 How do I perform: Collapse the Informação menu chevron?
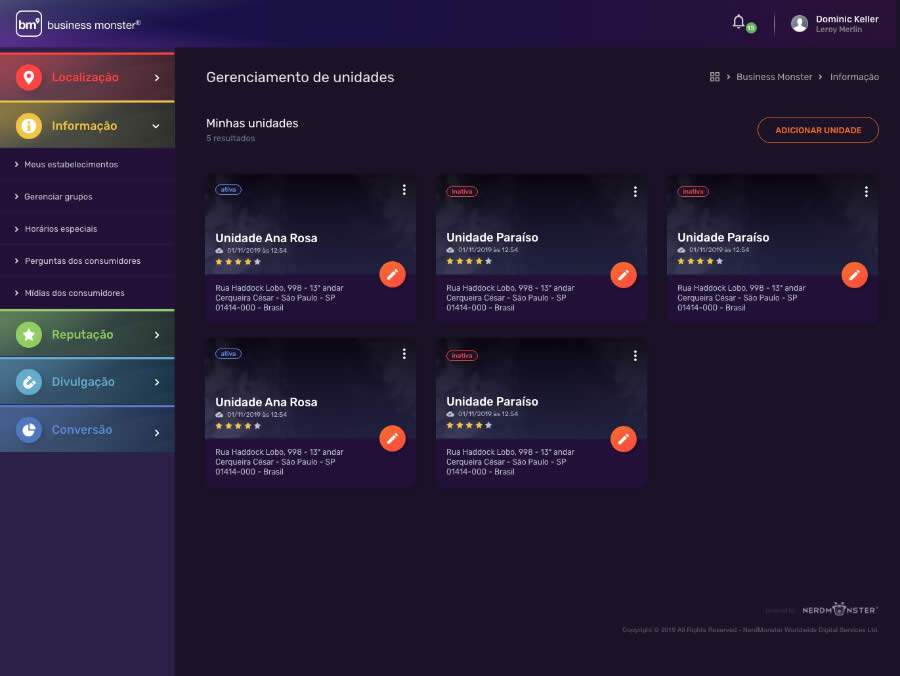click(156, 126)
